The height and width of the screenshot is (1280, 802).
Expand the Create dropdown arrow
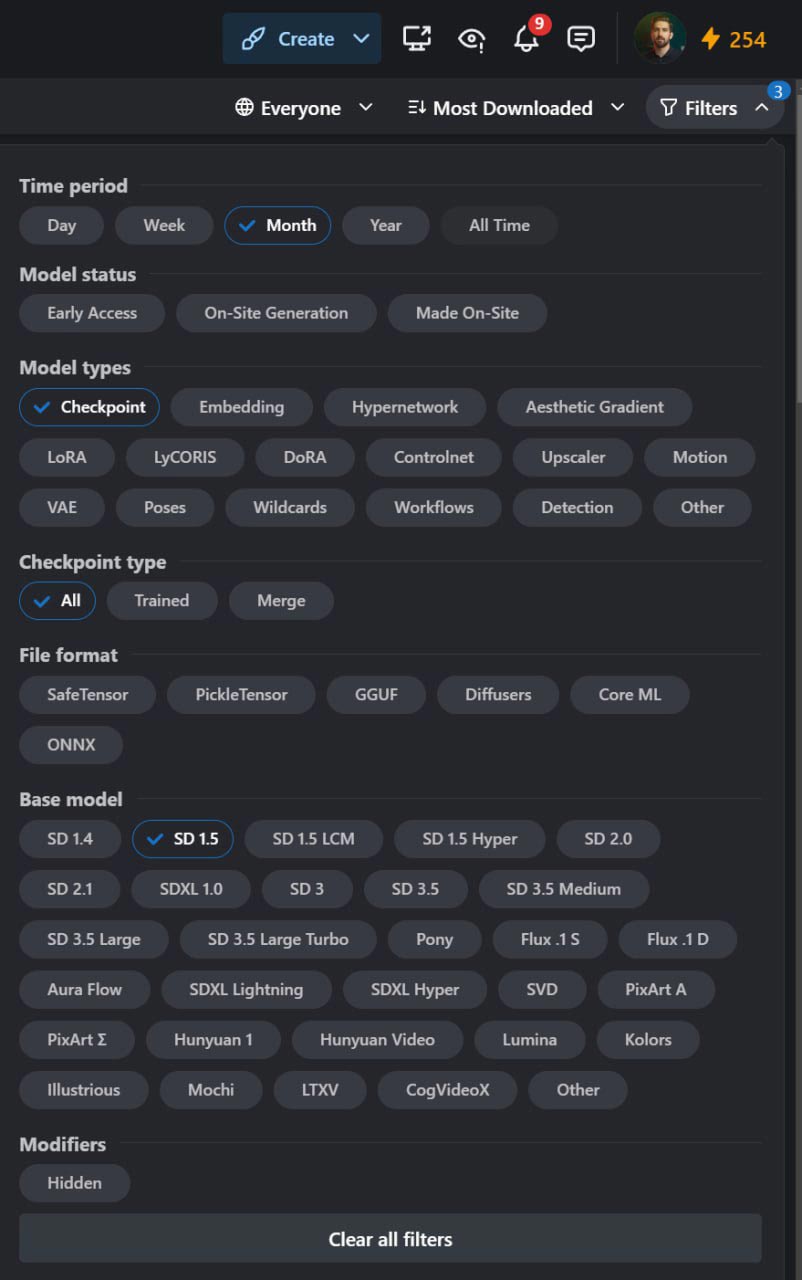click(x=361, y=39)
